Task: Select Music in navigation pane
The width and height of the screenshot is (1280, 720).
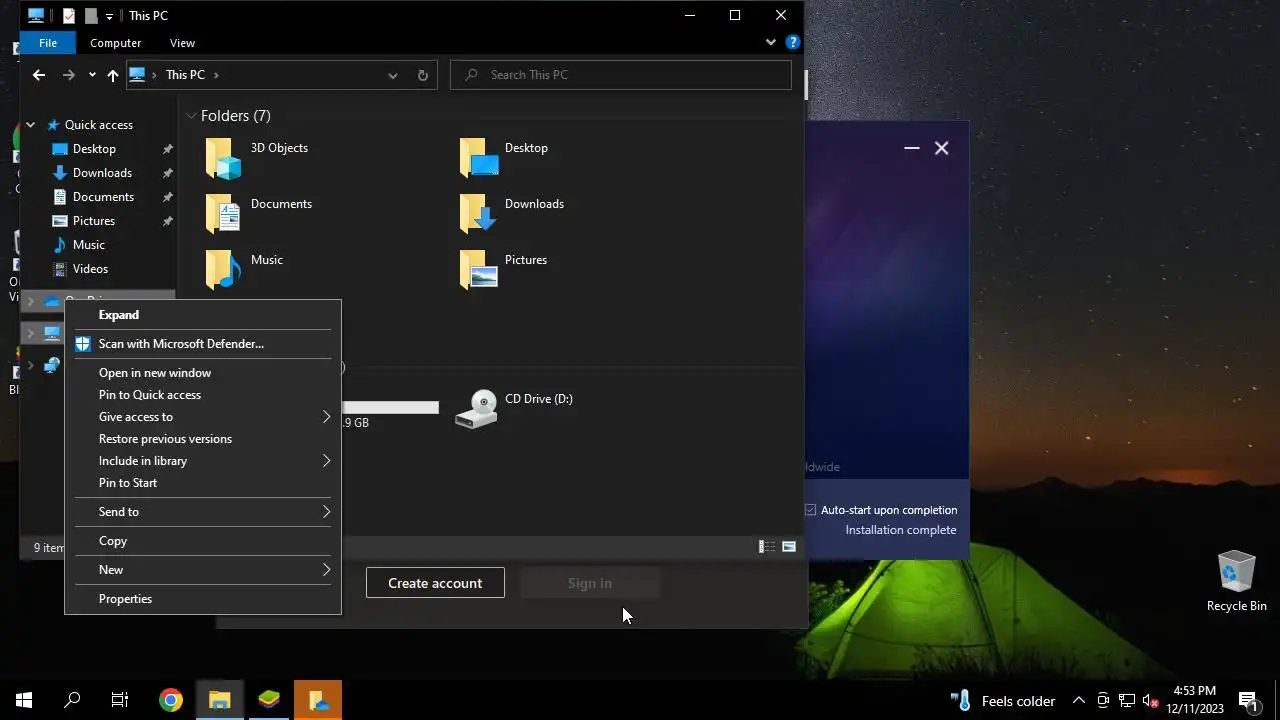Action: (x=89, y=245)
